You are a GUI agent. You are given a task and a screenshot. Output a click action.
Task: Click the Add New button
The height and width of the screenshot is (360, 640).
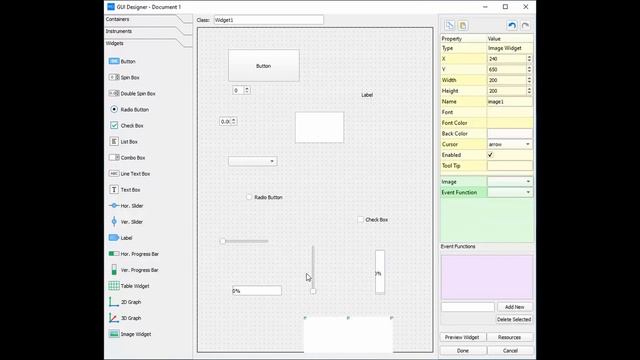click(x=514, y=307)
